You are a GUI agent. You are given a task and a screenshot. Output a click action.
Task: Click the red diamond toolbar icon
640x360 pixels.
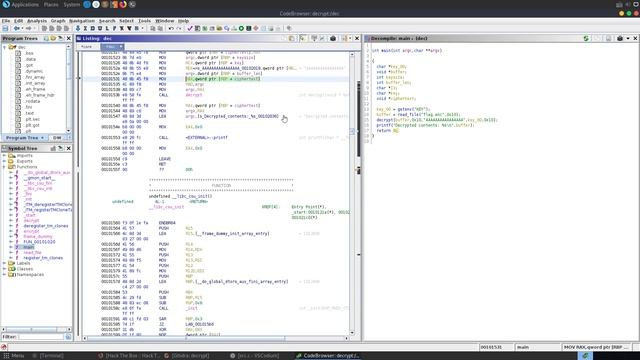tap(256, 28)
